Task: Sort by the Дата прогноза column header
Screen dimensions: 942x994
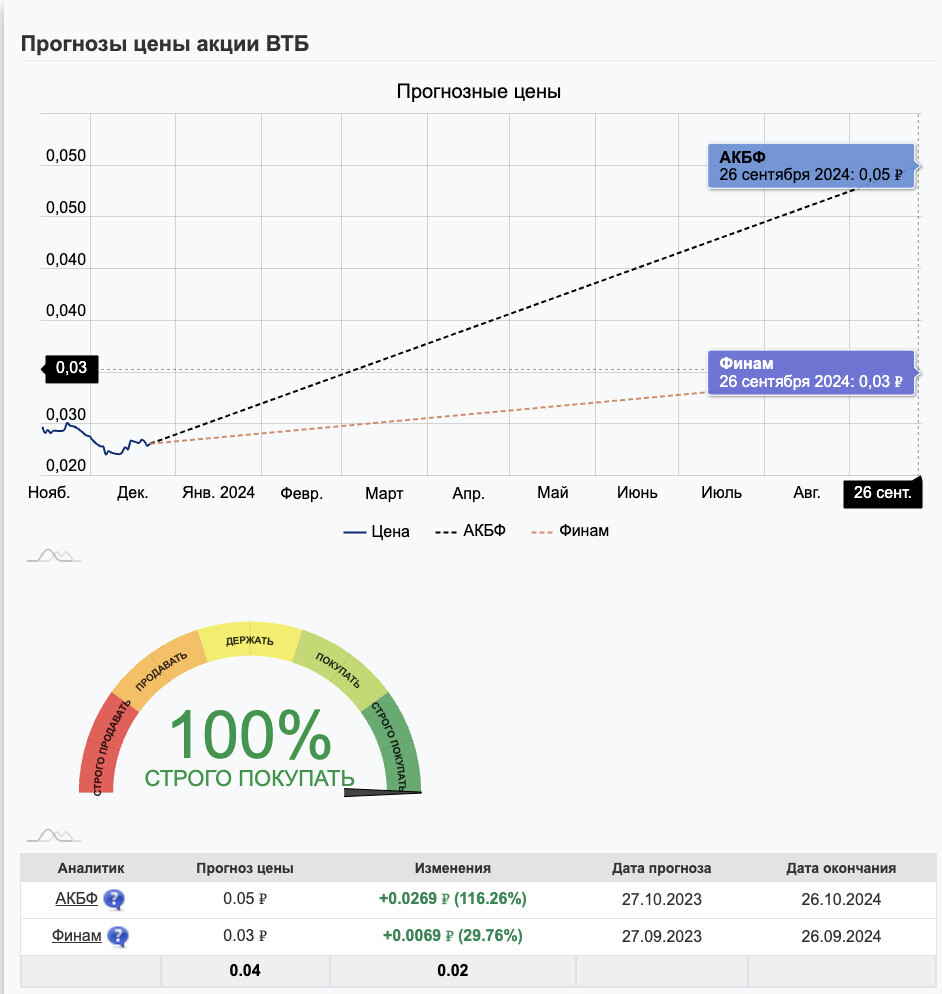Action: tap(661, 868)
